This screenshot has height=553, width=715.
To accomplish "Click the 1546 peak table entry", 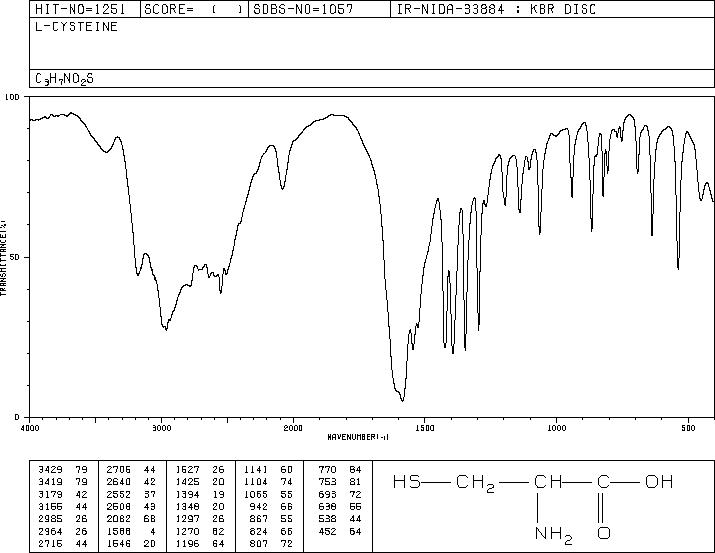I will point(119,543).
